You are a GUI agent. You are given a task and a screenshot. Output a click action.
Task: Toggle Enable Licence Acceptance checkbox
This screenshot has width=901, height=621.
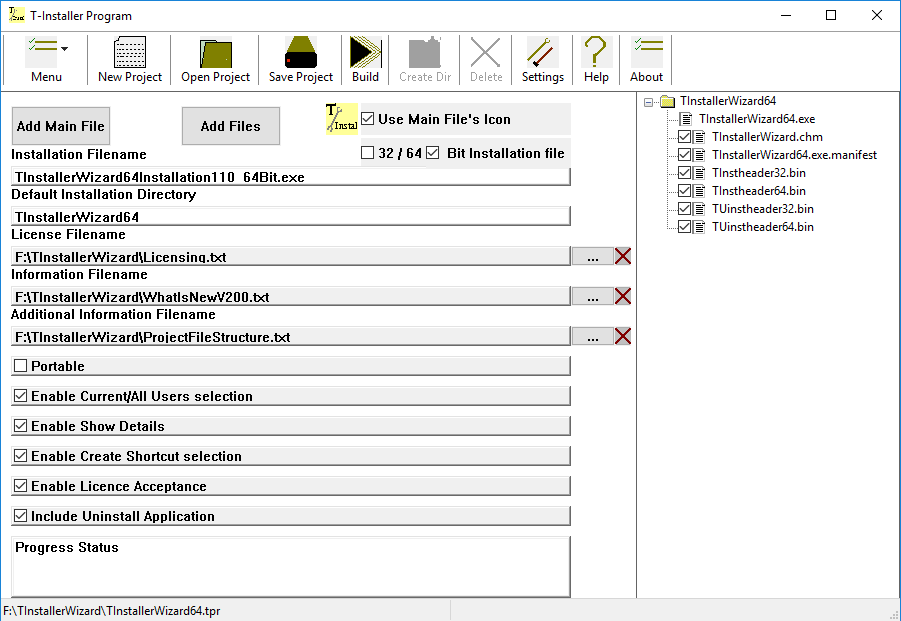(21, 486)
